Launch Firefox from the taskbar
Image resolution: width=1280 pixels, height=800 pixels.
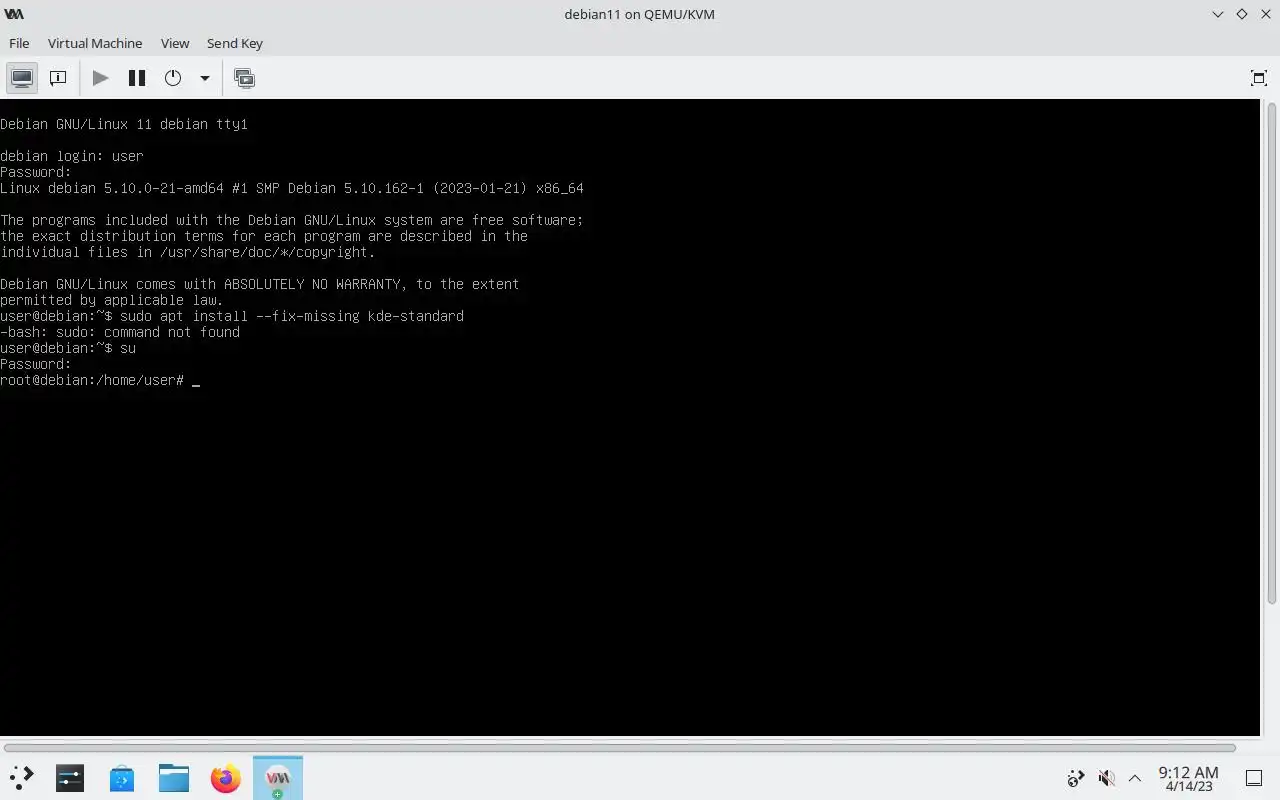tap(226, 778)
